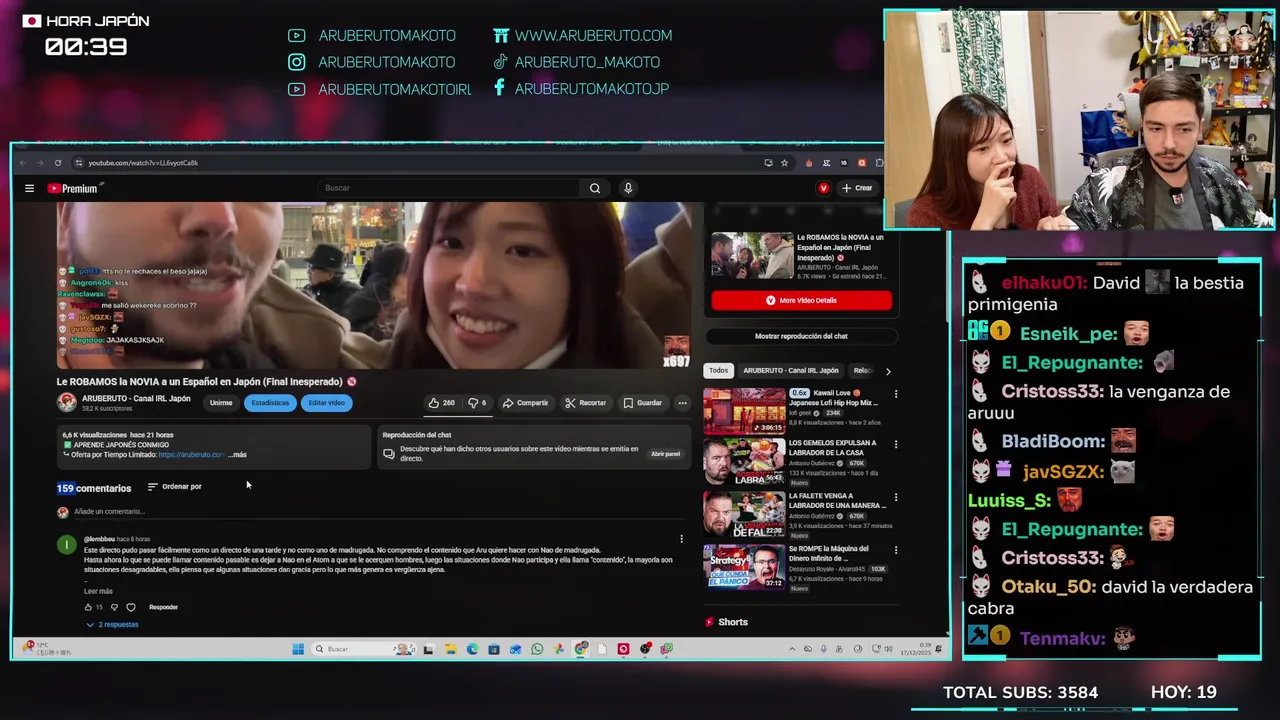Open options for the LA FALETE video
Viewport: 1280px width, 720px height.
click(895, 497)
